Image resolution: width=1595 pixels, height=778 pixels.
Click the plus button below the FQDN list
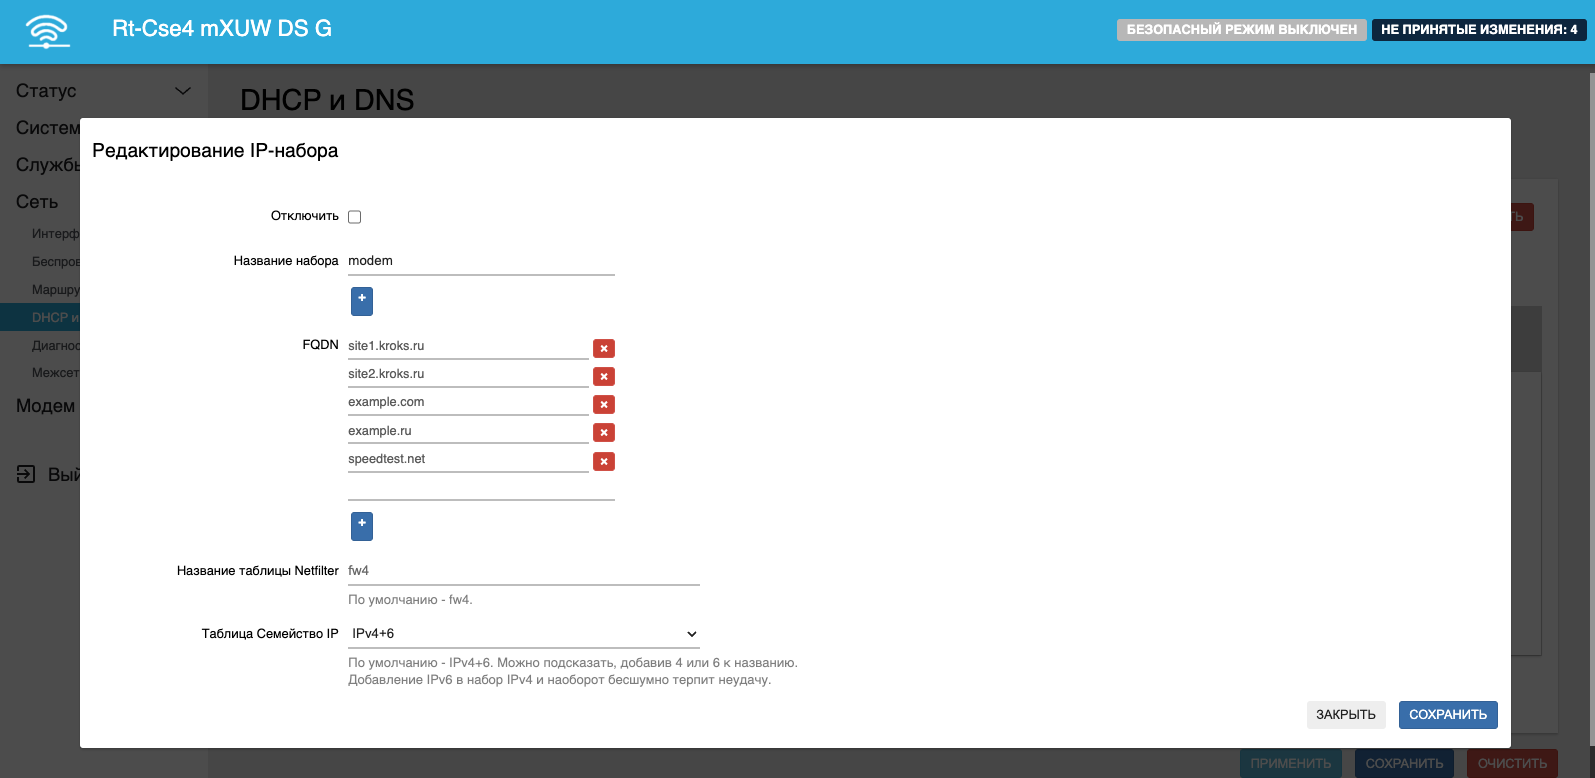click(362, 525)
